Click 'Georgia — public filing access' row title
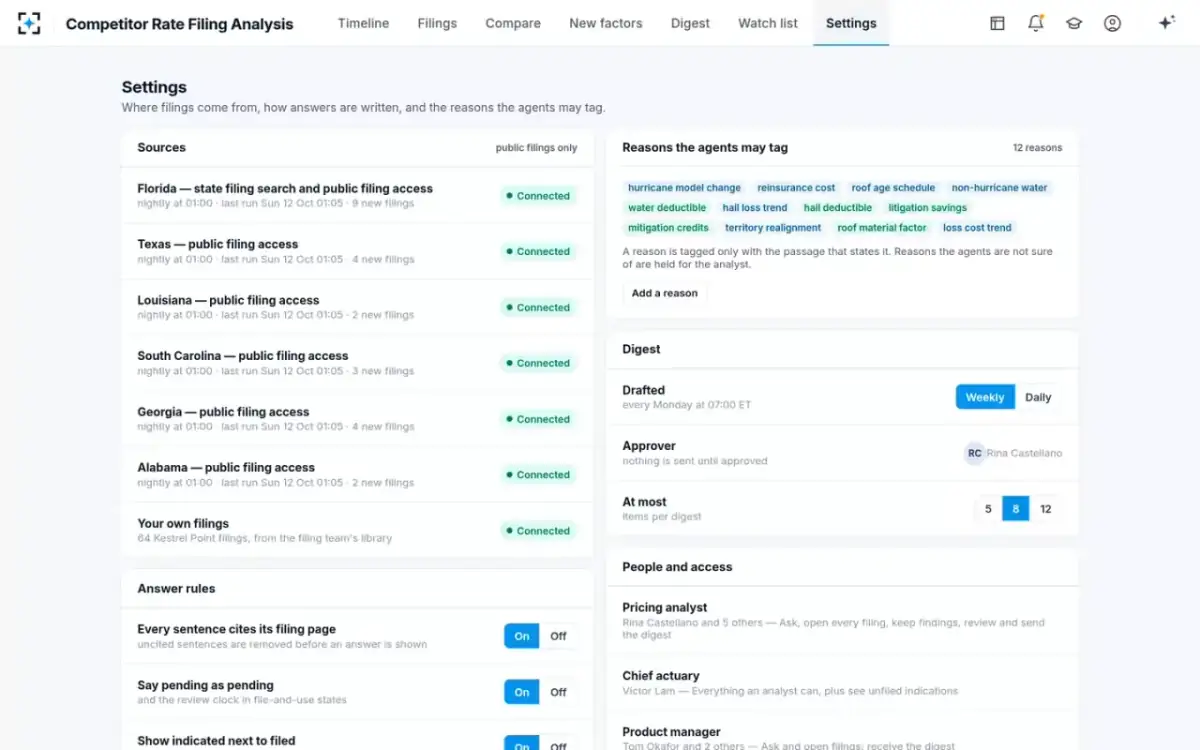Viewport: 1200px width, 750px height. coord(223,412)
